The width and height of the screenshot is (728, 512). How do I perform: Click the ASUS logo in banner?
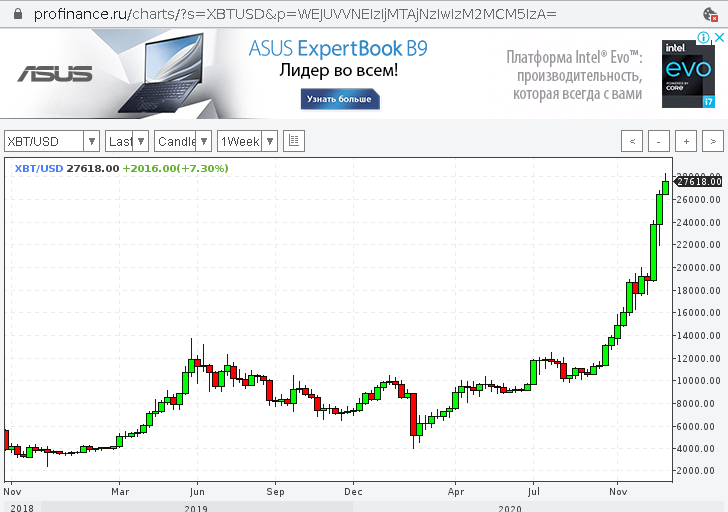[x=54, y=73]
